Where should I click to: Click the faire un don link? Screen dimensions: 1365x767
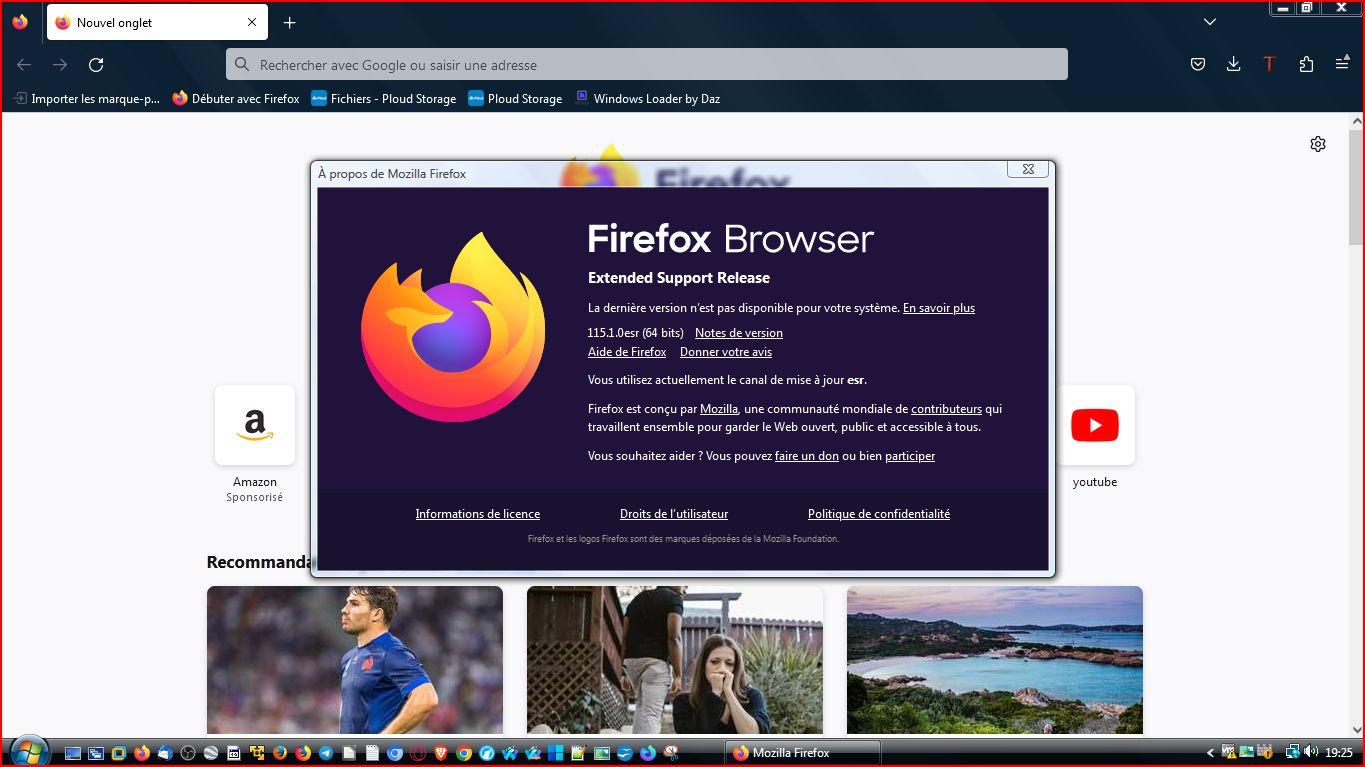(x=807, y=456)
